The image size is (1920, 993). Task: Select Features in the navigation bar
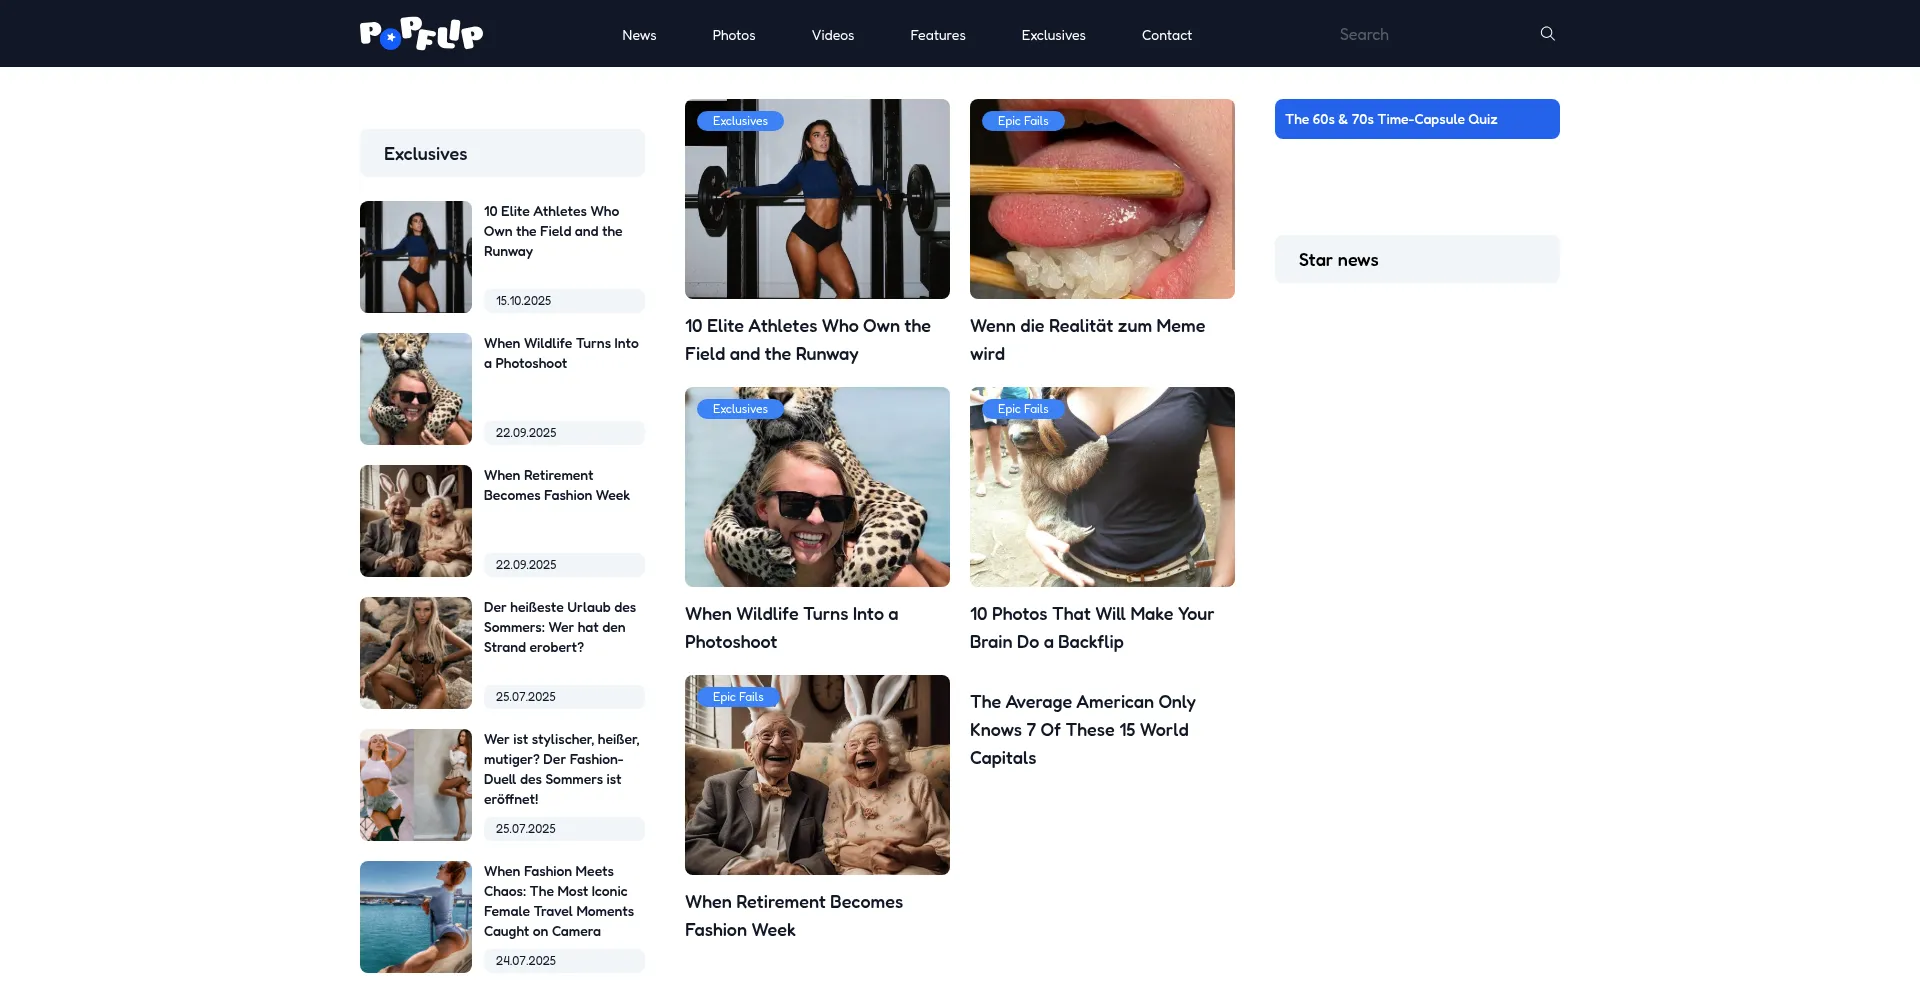[937, 35]
